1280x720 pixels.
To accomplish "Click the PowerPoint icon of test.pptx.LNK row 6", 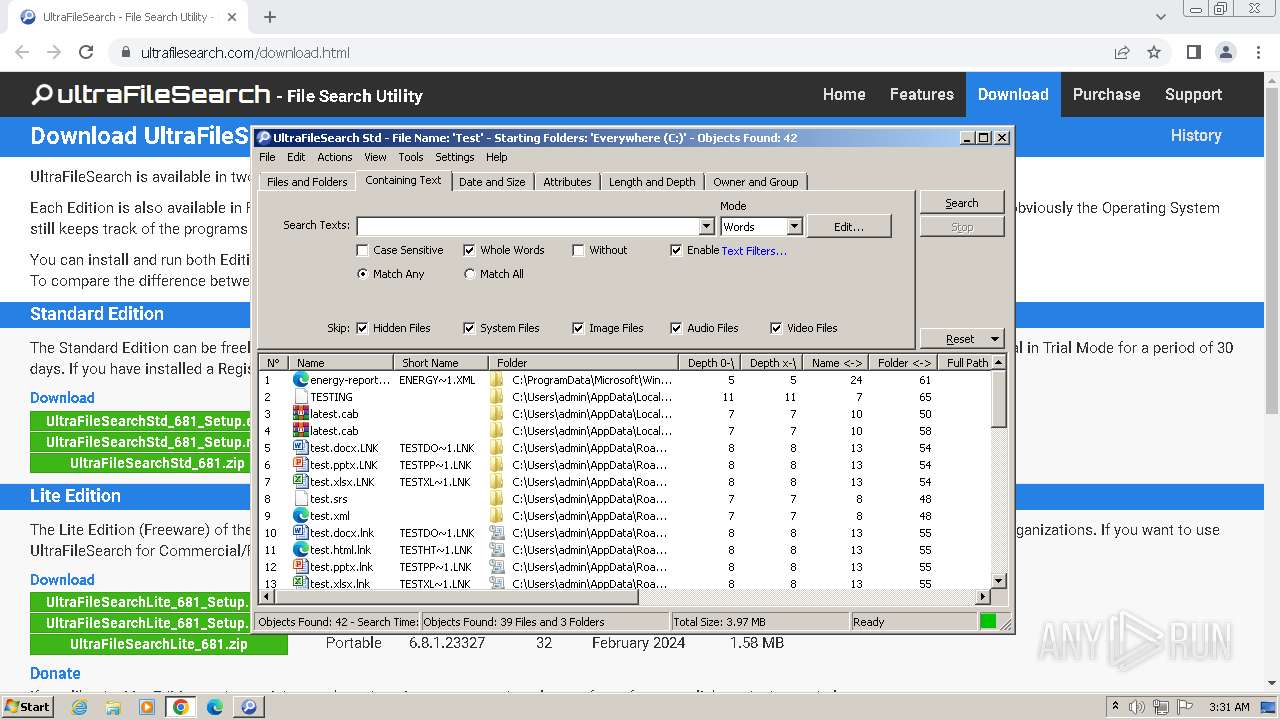I will (x=300, y=465).
